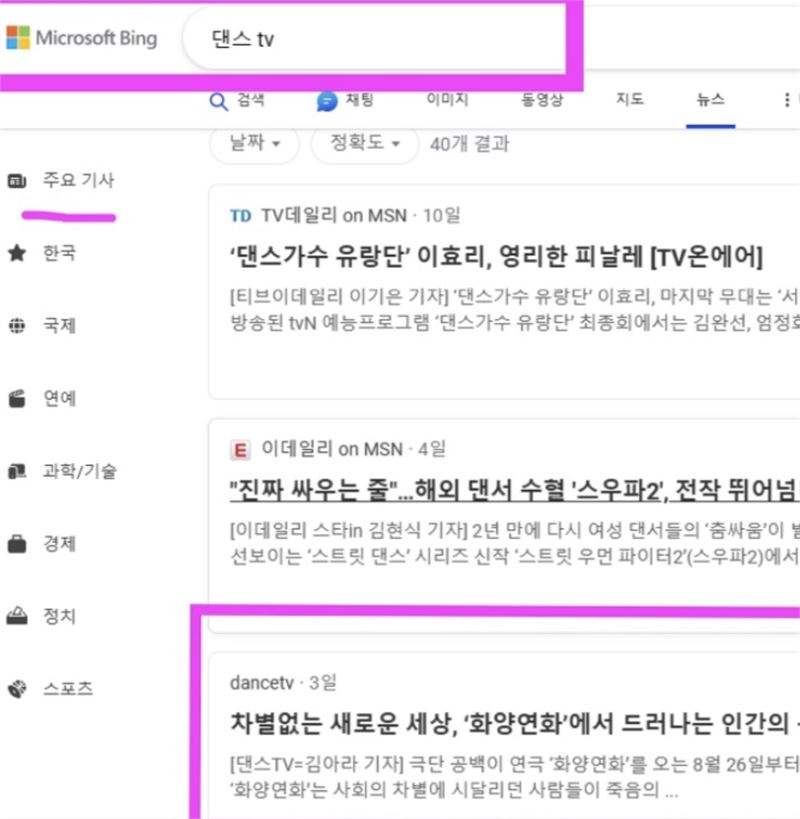Open the "진짜 싸우는 줄" 스우파2 headline
This screenshot has width=800, height=819.
pyautogui.click(x=514, y=490)
